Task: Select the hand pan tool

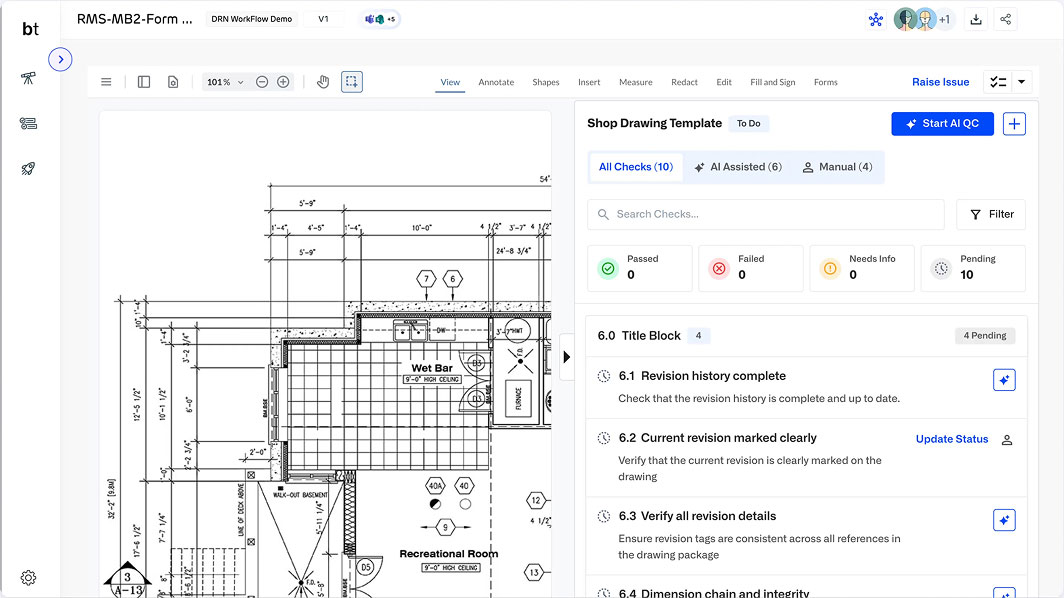Action: pyautogui.click(x=323, y=82)
